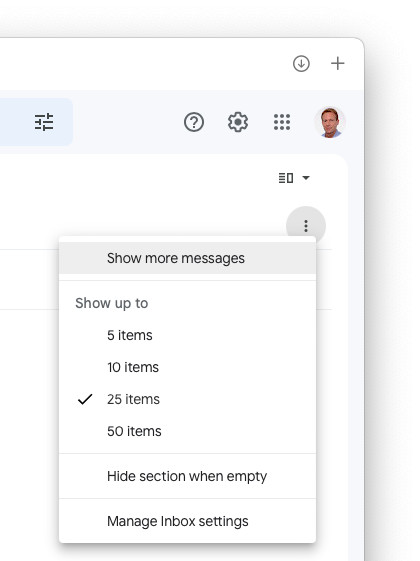This screenshot has height=561, width=420.
Task: Toggle split pane mode icon
Action: [x=286, y=178]
